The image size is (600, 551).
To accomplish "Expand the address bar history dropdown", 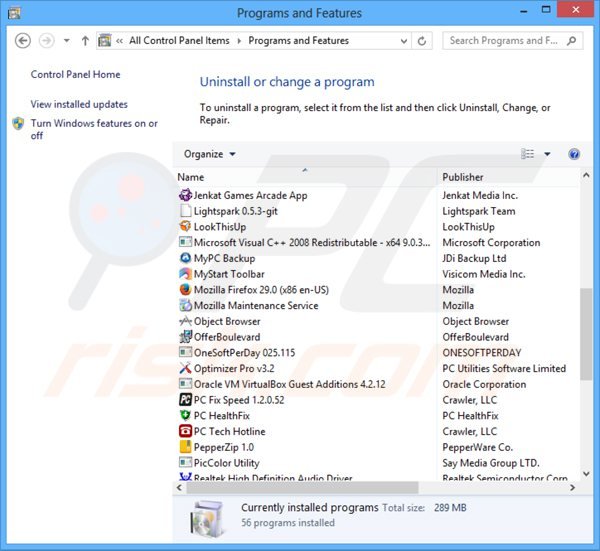I will pyautogui.click(x=403, y=41).
